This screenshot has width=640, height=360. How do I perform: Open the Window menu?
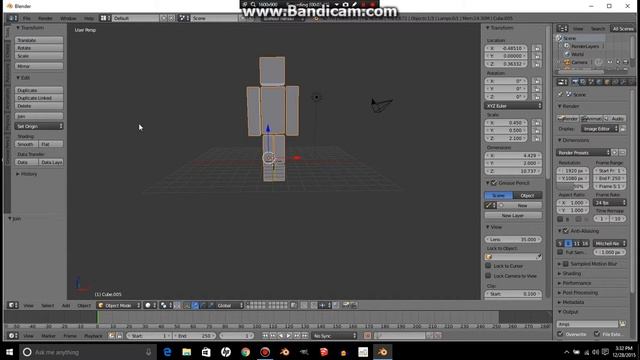click(68, 18)
